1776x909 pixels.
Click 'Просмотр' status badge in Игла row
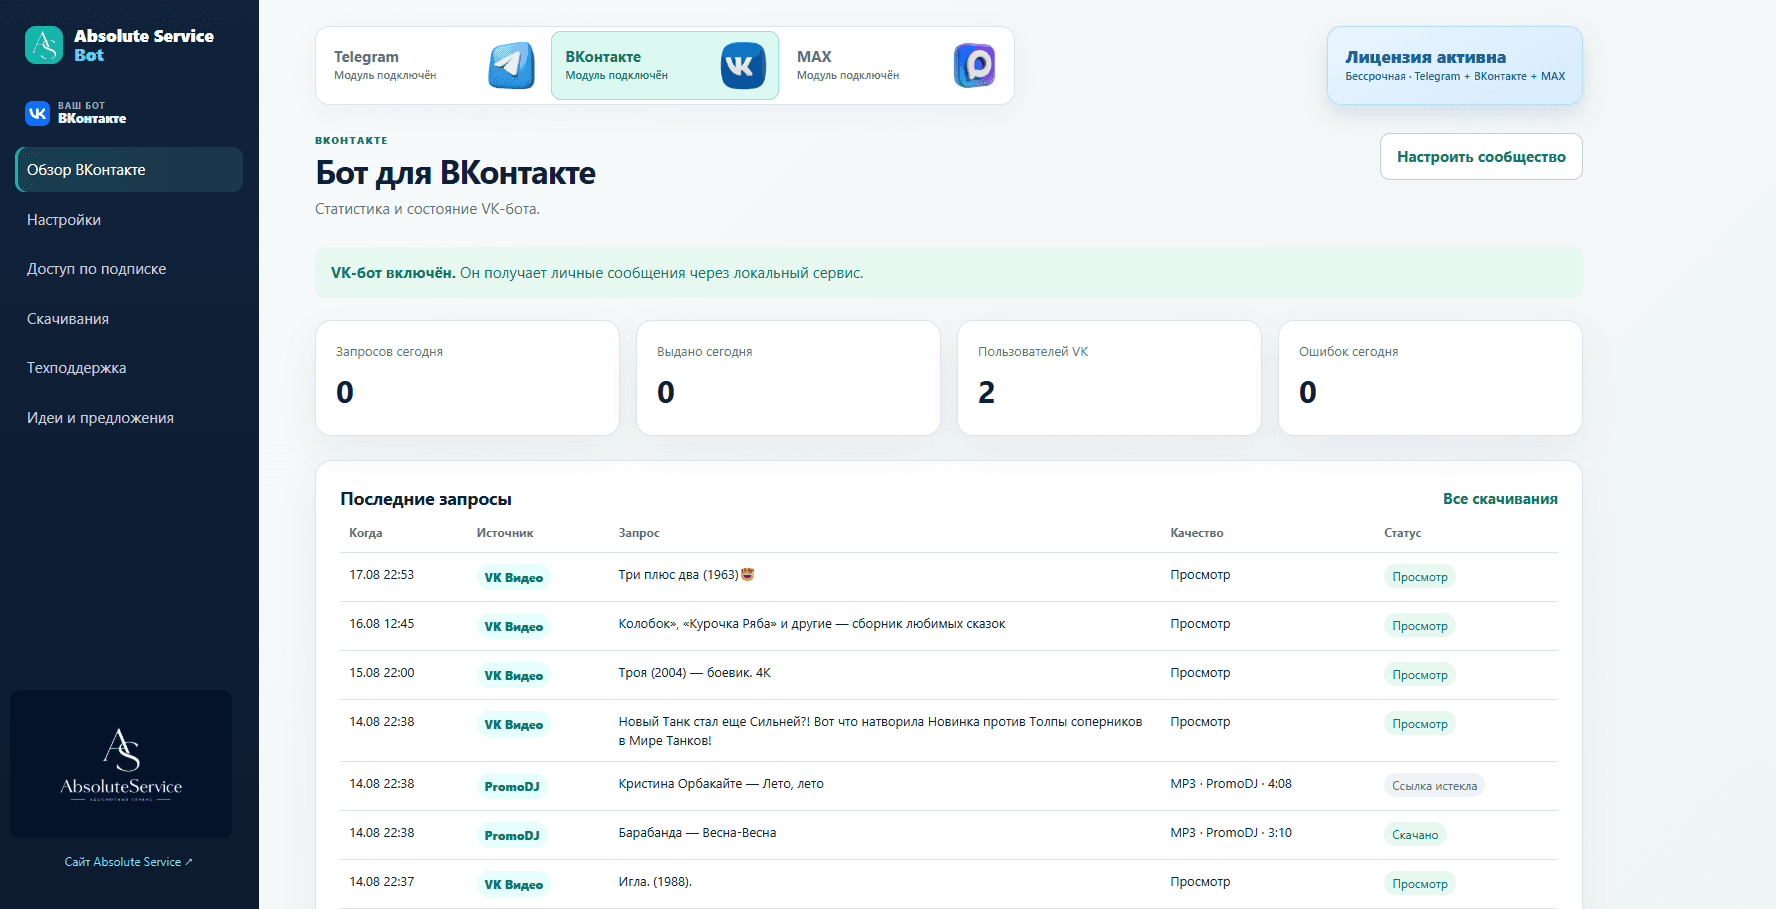click(x=1420, y=884)
